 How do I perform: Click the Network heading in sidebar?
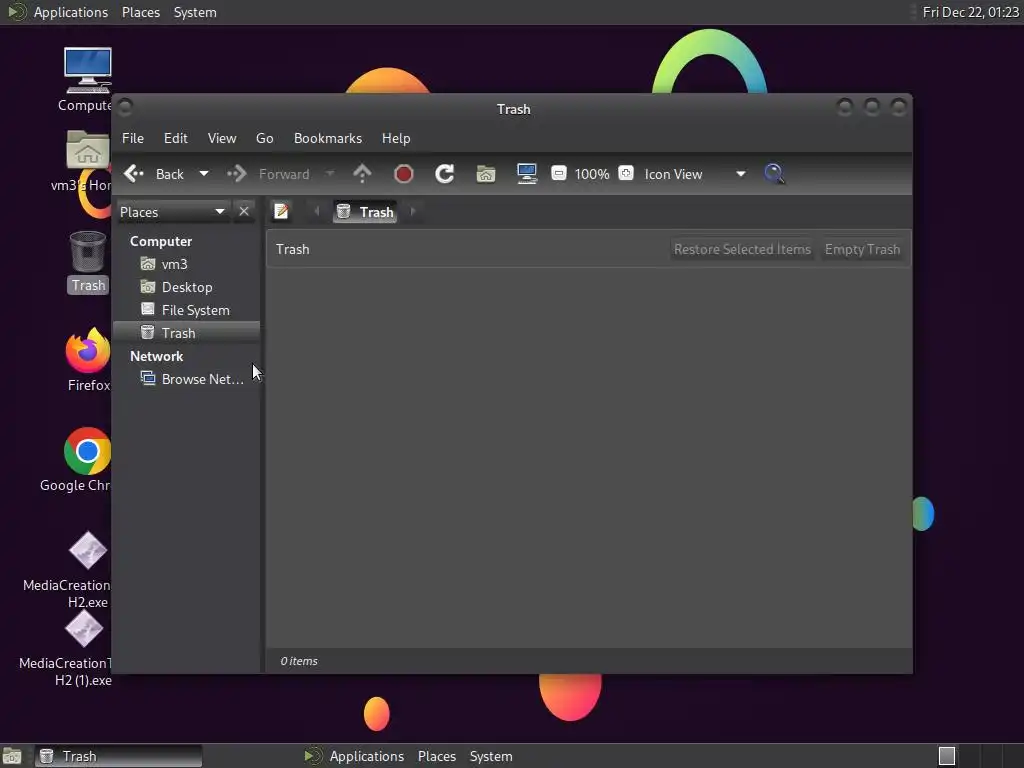(156, 357)
